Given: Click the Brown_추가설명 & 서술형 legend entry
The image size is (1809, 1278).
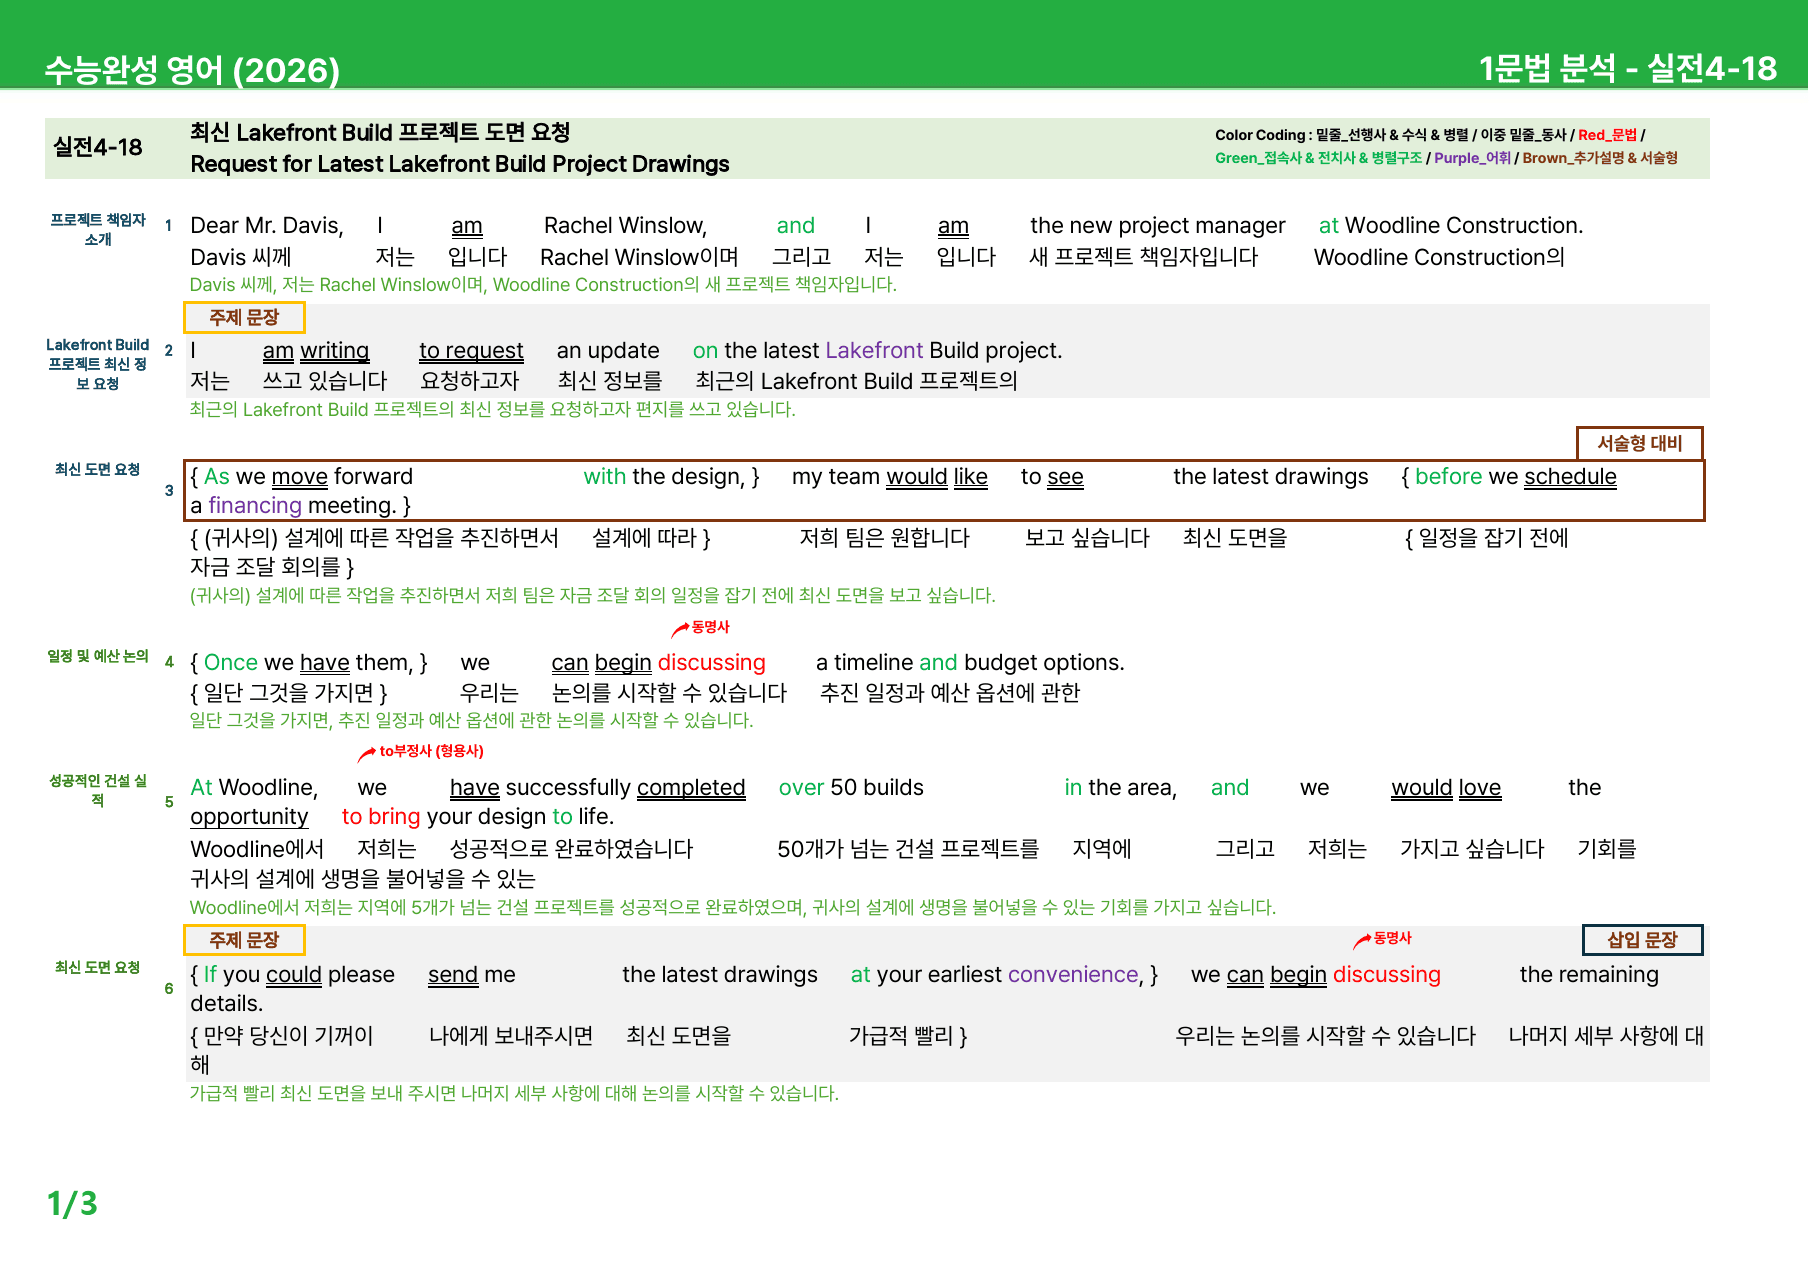Looking at the screenshot, I should click(x=1600, y=158).
